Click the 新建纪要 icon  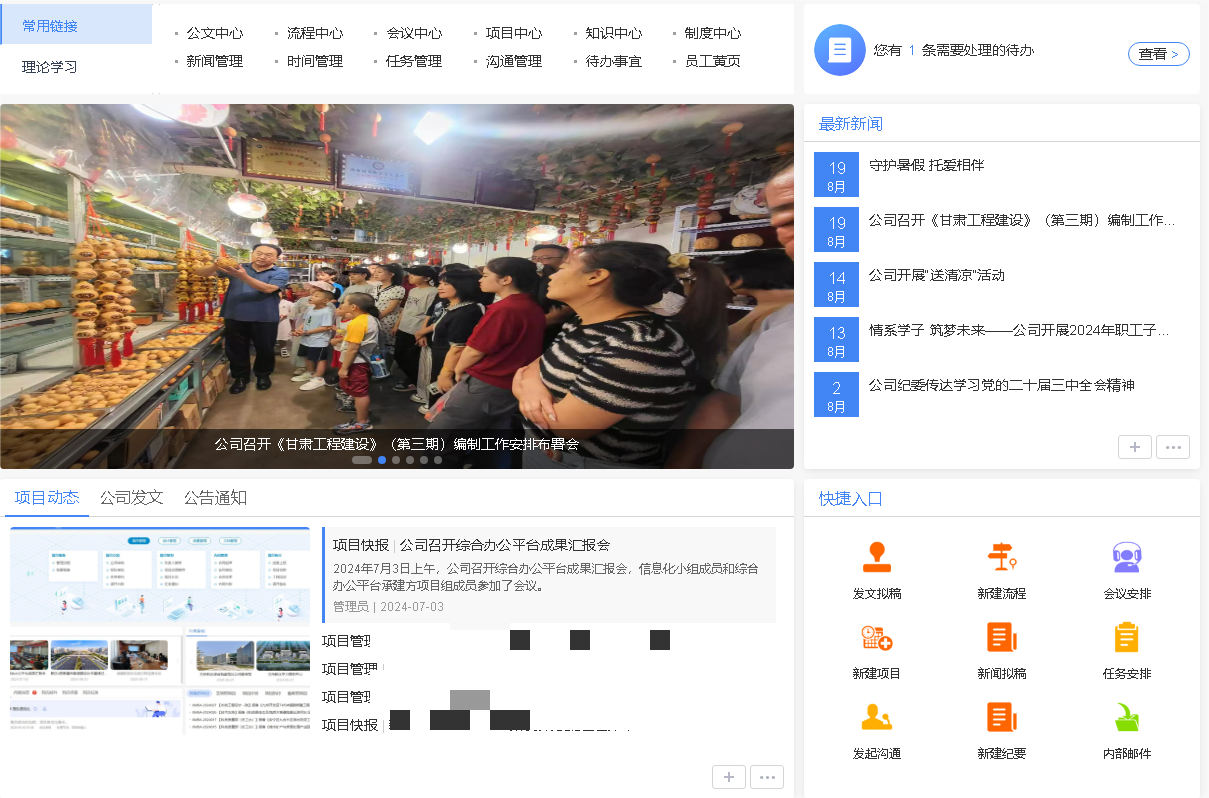(1001, 717)
